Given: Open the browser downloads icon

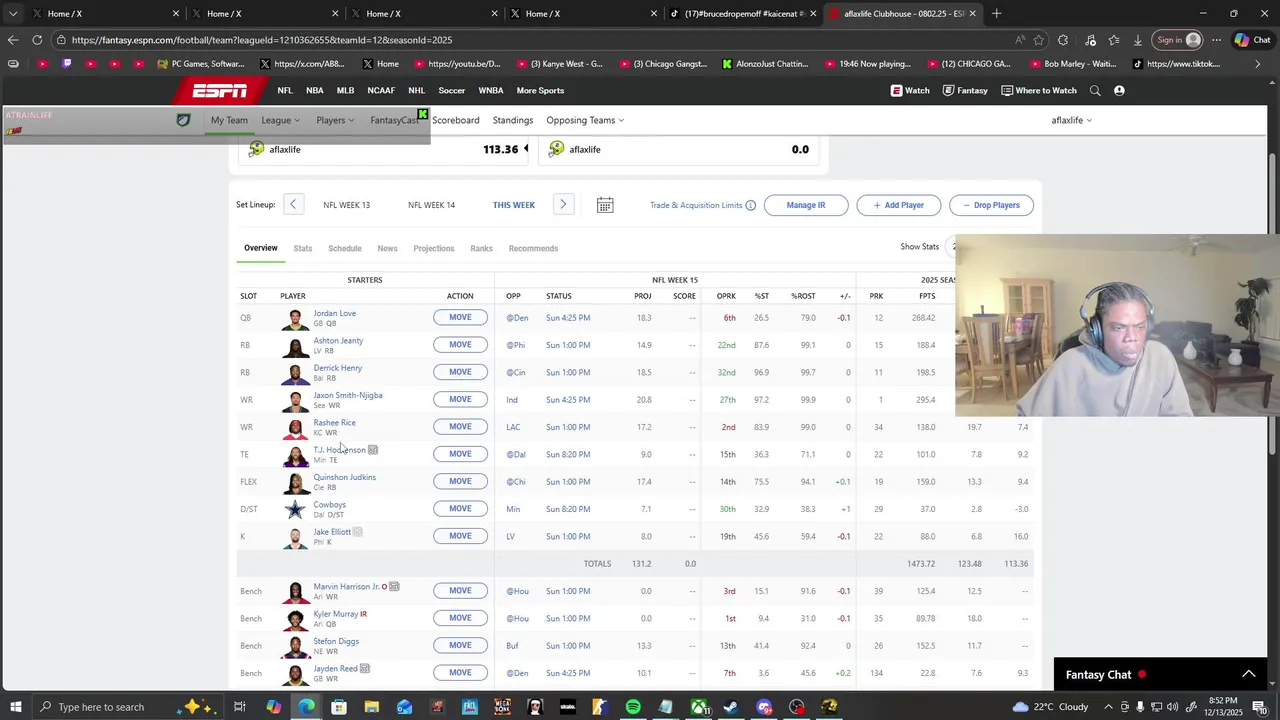Looking at the screenshot, I should [1138, 40].
